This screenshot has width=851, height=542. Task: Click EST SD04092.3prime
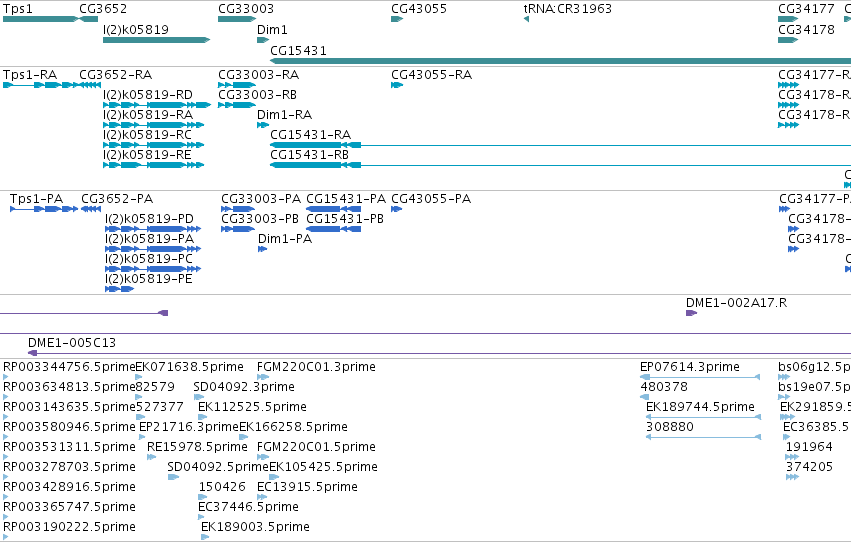click(244, 387)
